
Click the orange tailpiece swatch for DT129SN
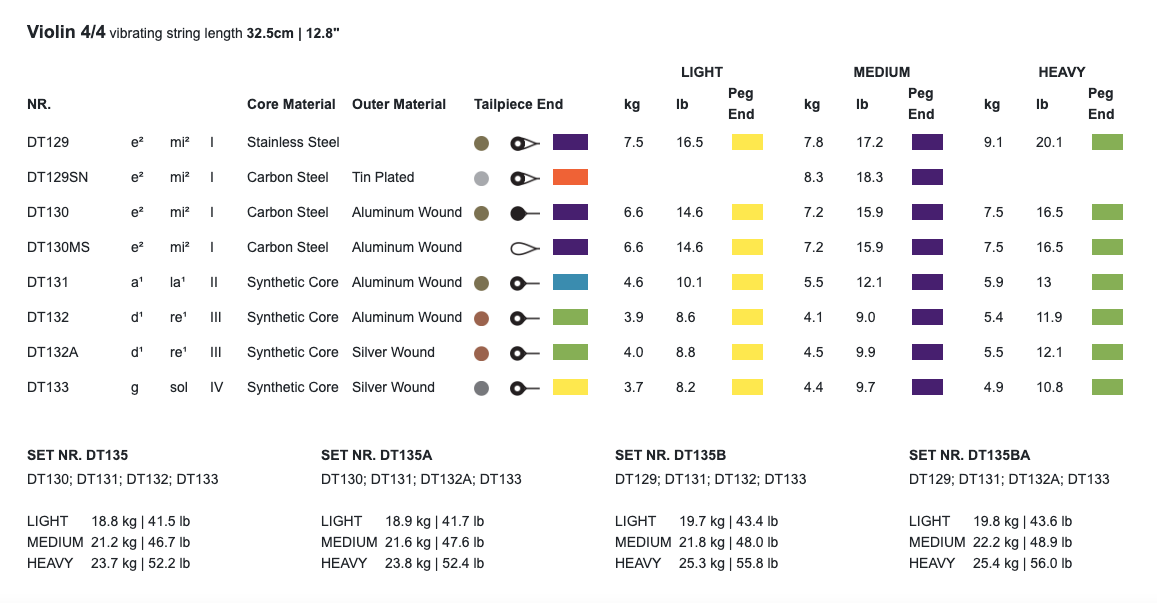pos(570,177)
